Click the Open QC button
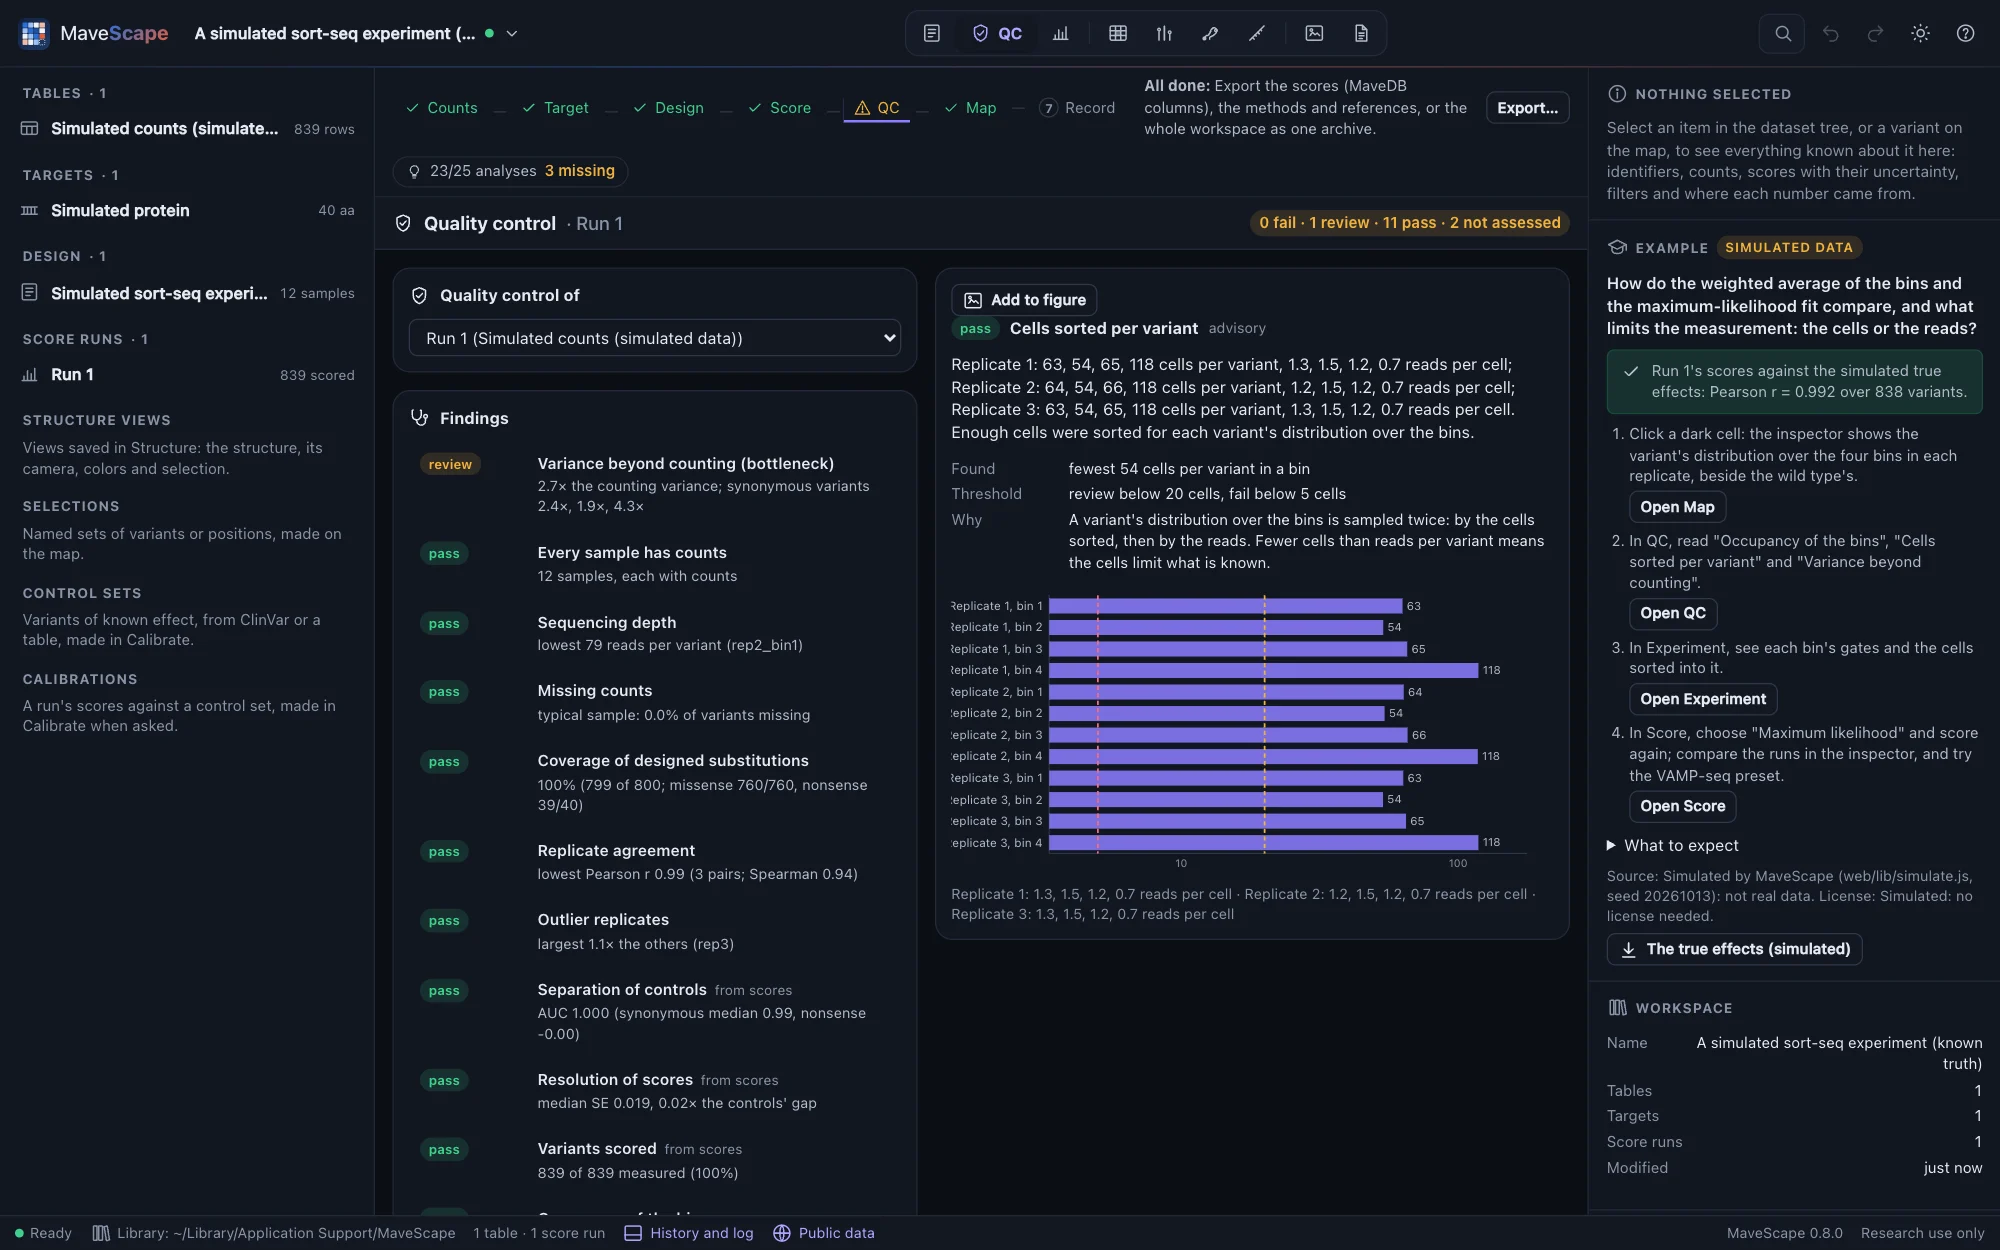The width and height of the screenshot is (2000, 1250). pos(1673,613)
